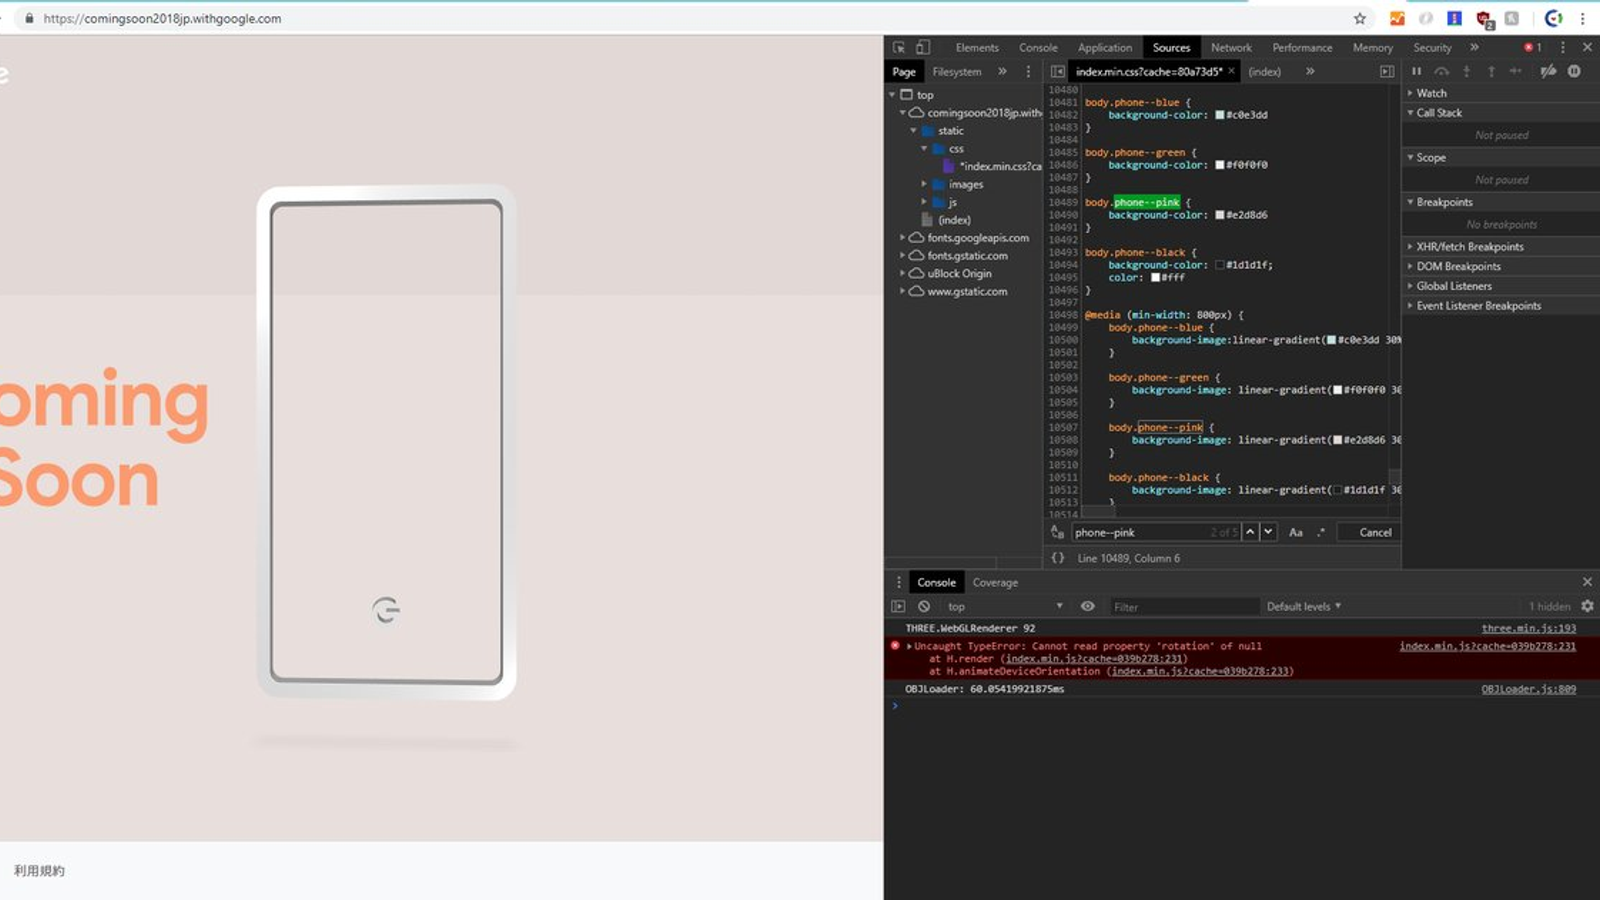Viewport: 1600px width, 900px height.
Task: Open the orange analytics extension icon
Action: (x=1397, y=18)
